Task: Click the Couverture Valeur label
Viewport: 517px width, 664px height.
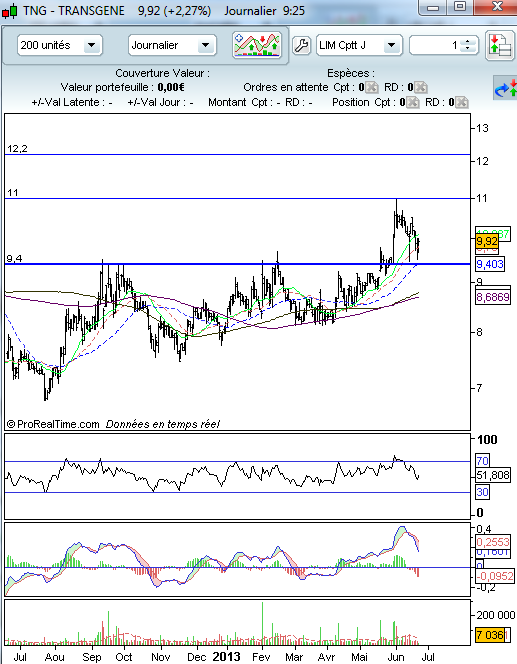Action: [x=163, y=73]
